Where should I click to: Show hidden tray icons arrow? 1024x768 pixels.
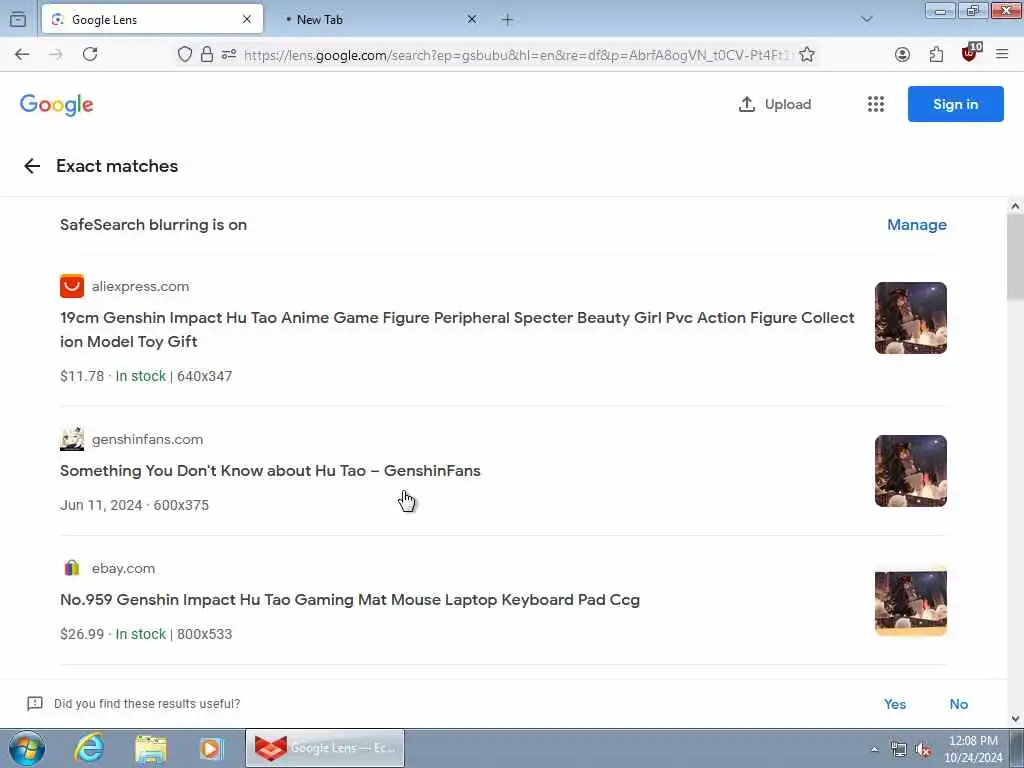click(x=874, y=750)
